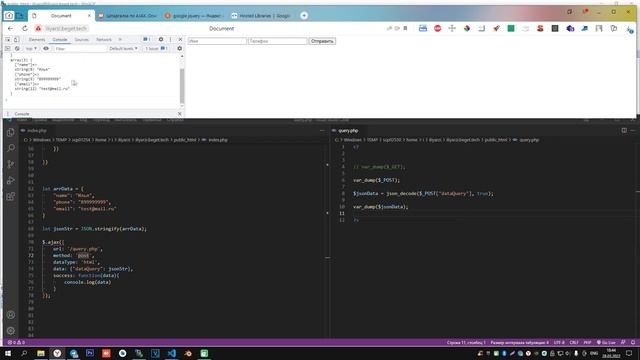
Task: Click the Отправить submit button
Action: click(x=322, y=41)
